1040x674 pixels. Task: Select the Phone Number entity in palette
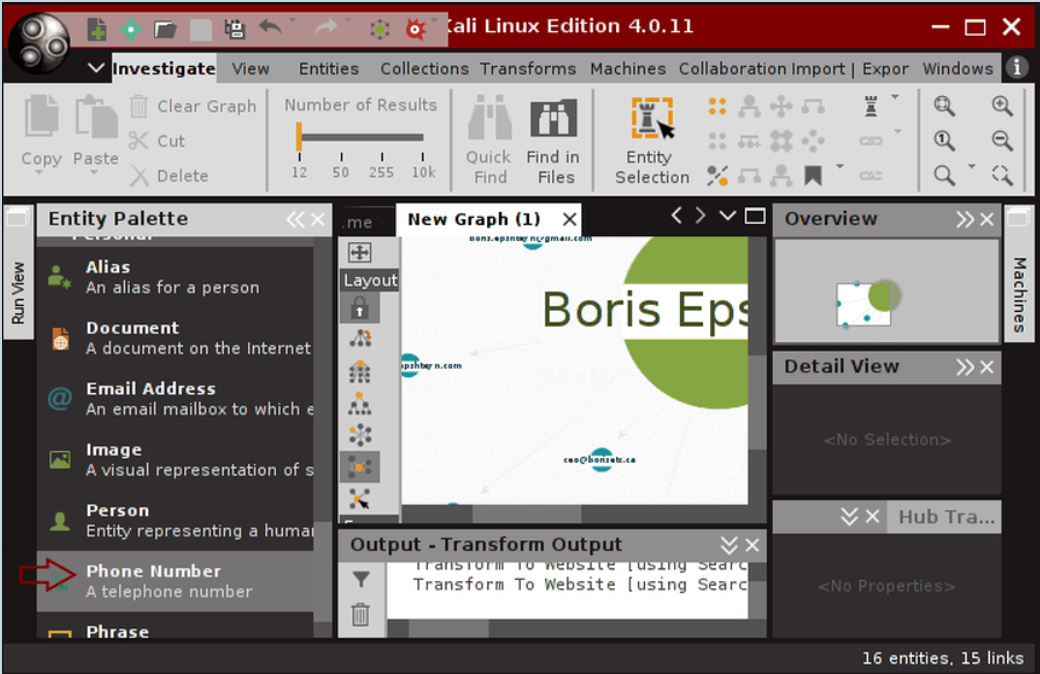[175, 581]
